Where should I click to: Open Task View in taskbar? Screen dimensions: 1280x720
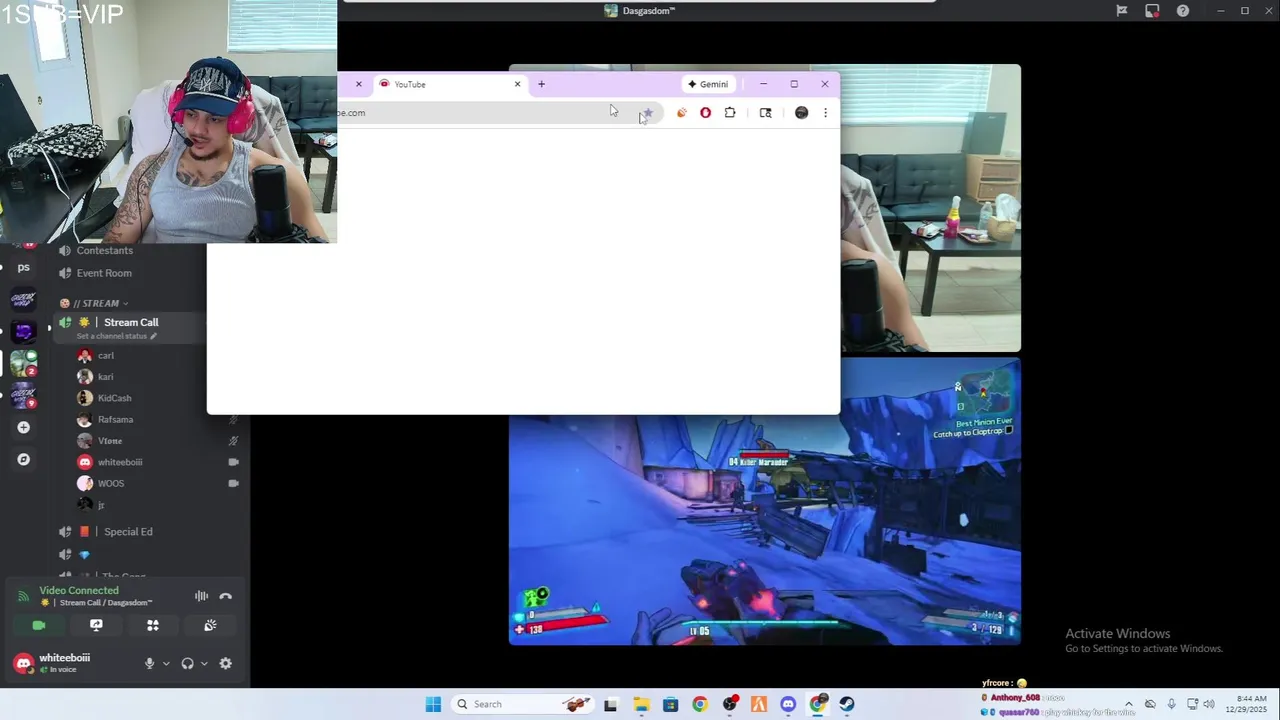tap(611, 704)
